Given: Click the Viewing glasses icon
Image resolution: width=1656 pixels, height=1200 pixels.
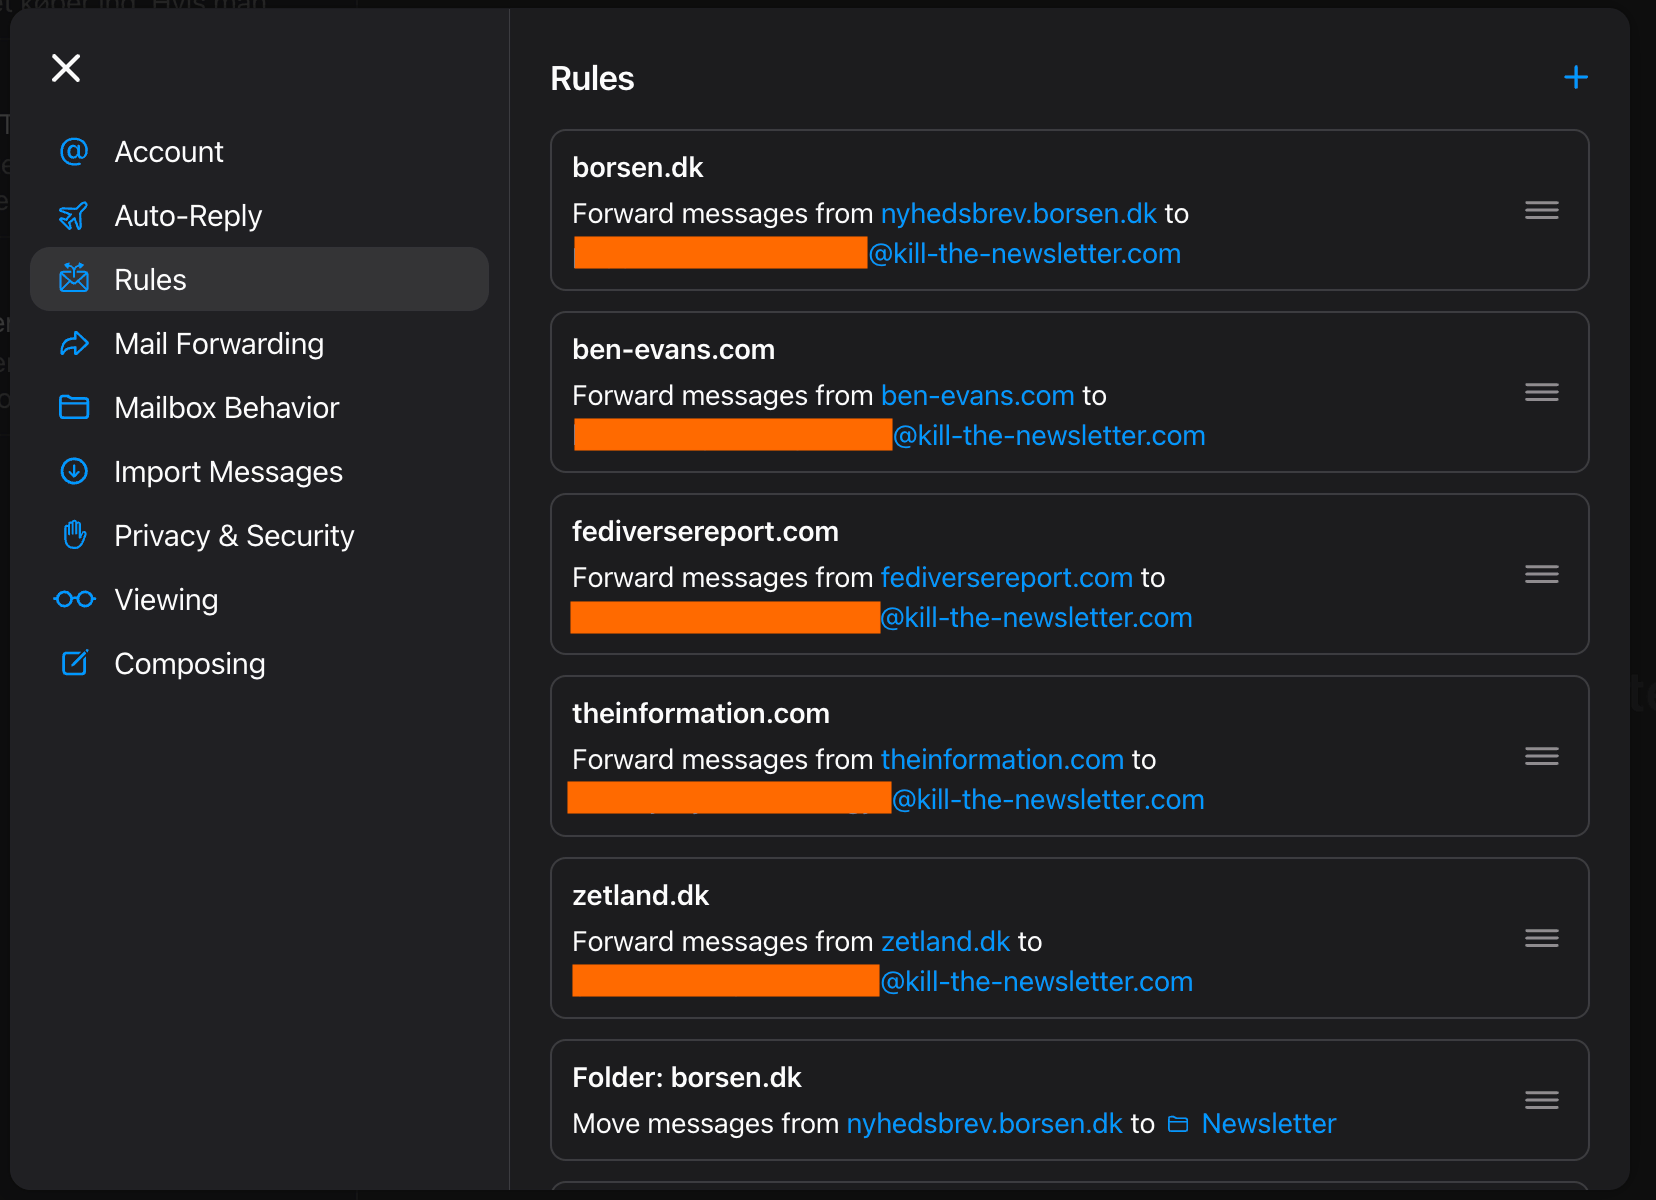Looking at the screenshot, I should (74, 599).
